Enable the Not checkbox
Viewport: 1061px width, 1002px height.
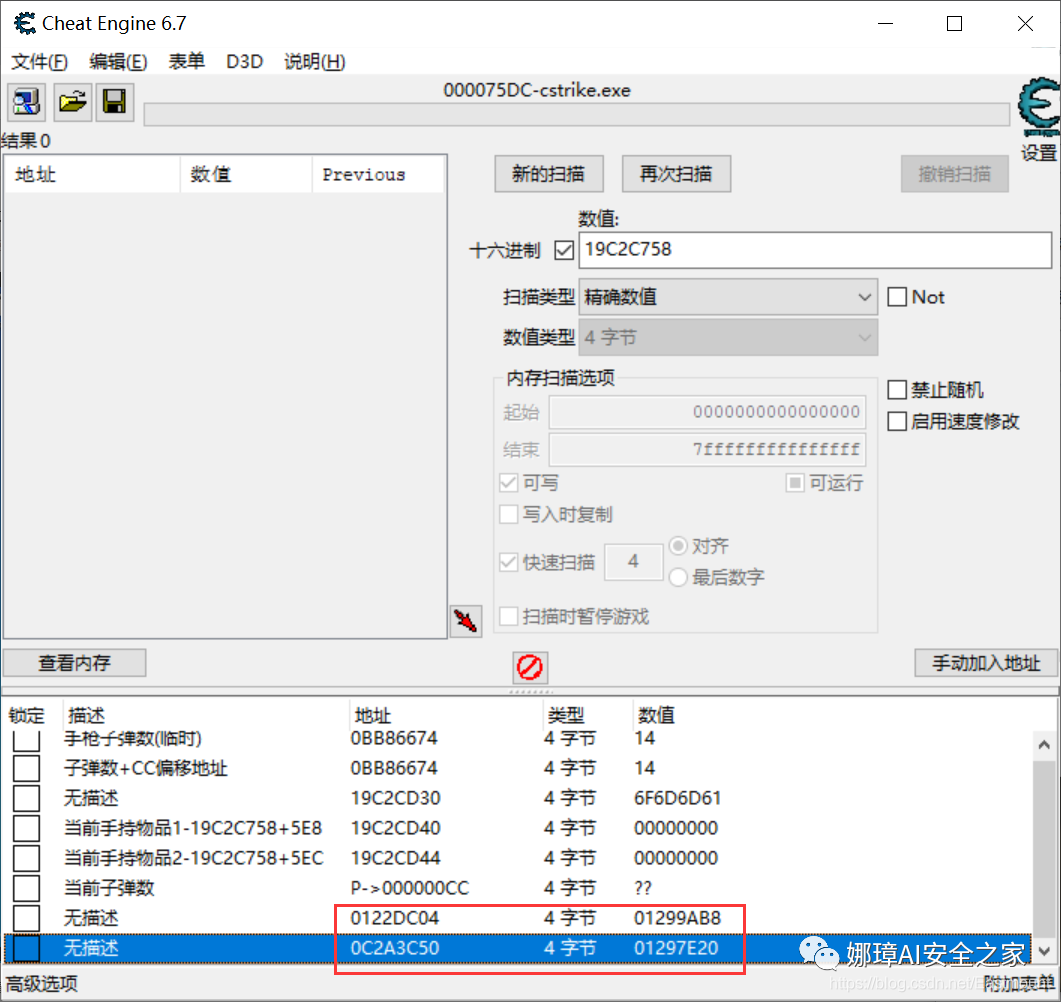897,297
